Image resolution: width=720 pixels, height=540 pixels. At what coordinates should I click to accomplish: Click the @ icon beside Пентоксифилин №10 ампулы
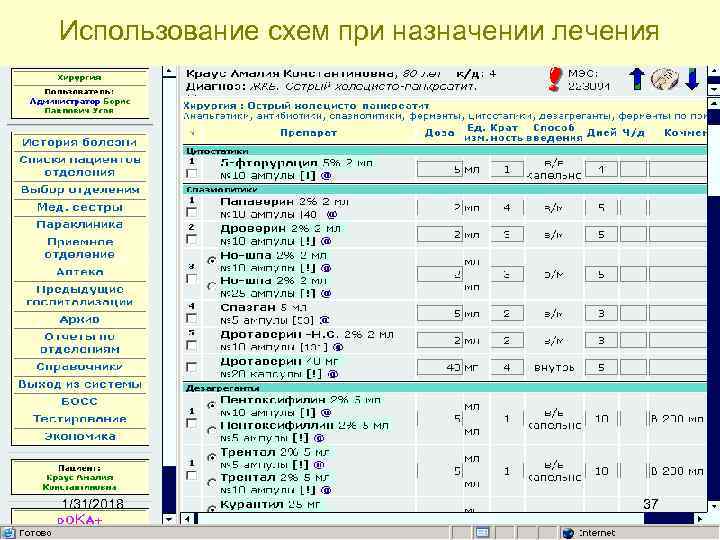(326, 413)
